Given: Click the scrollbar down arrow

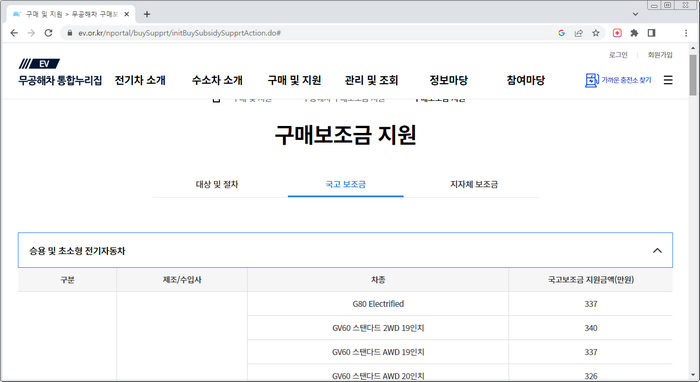Looking at the screenshot, I should [693, 375].
